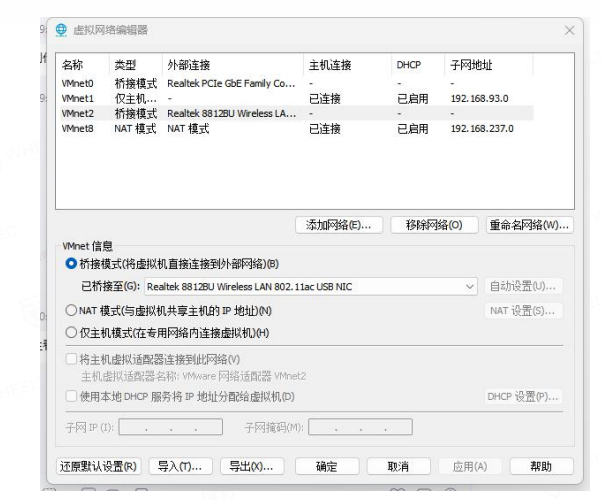Click the 外部连接 column header
The height and width of the screenshot is (500, 601).
[233, 65]
